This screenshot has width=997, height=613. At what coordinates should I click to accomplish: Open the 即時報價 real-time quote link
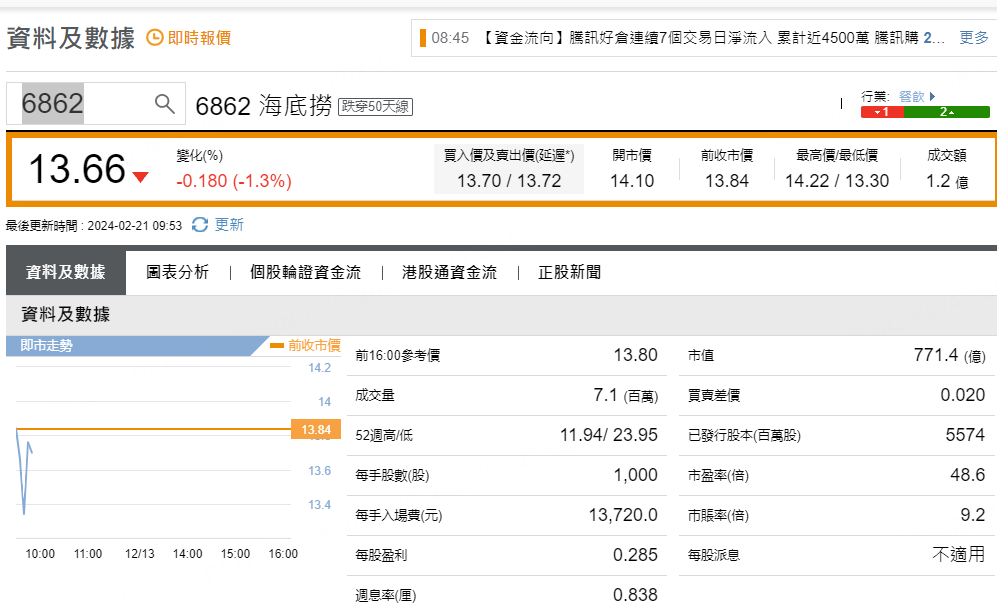pyautogui.click(x=199, y=38)
